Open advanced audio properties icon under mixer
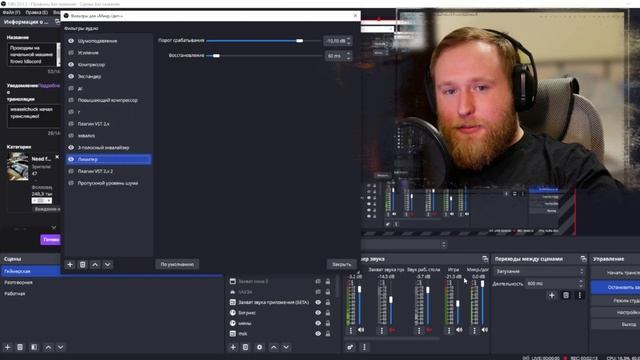 [x=350, y=347]
